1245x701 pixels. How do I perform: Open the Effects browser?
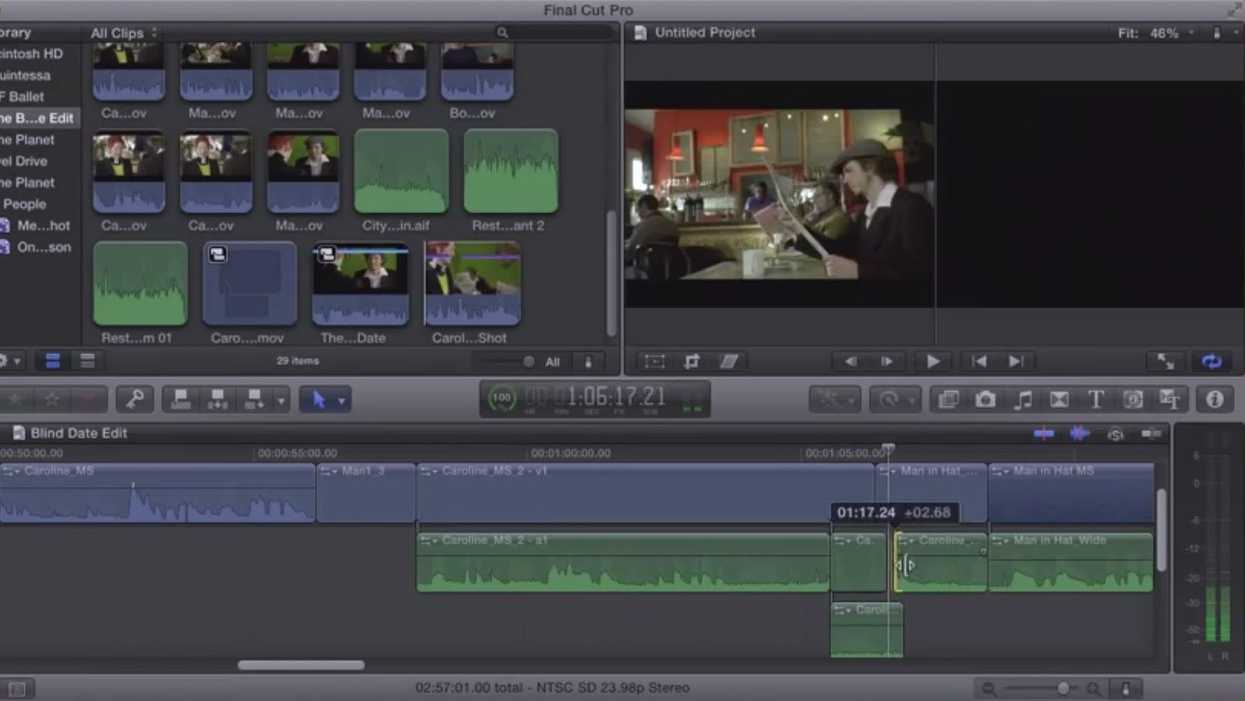(x=948, y=400)
